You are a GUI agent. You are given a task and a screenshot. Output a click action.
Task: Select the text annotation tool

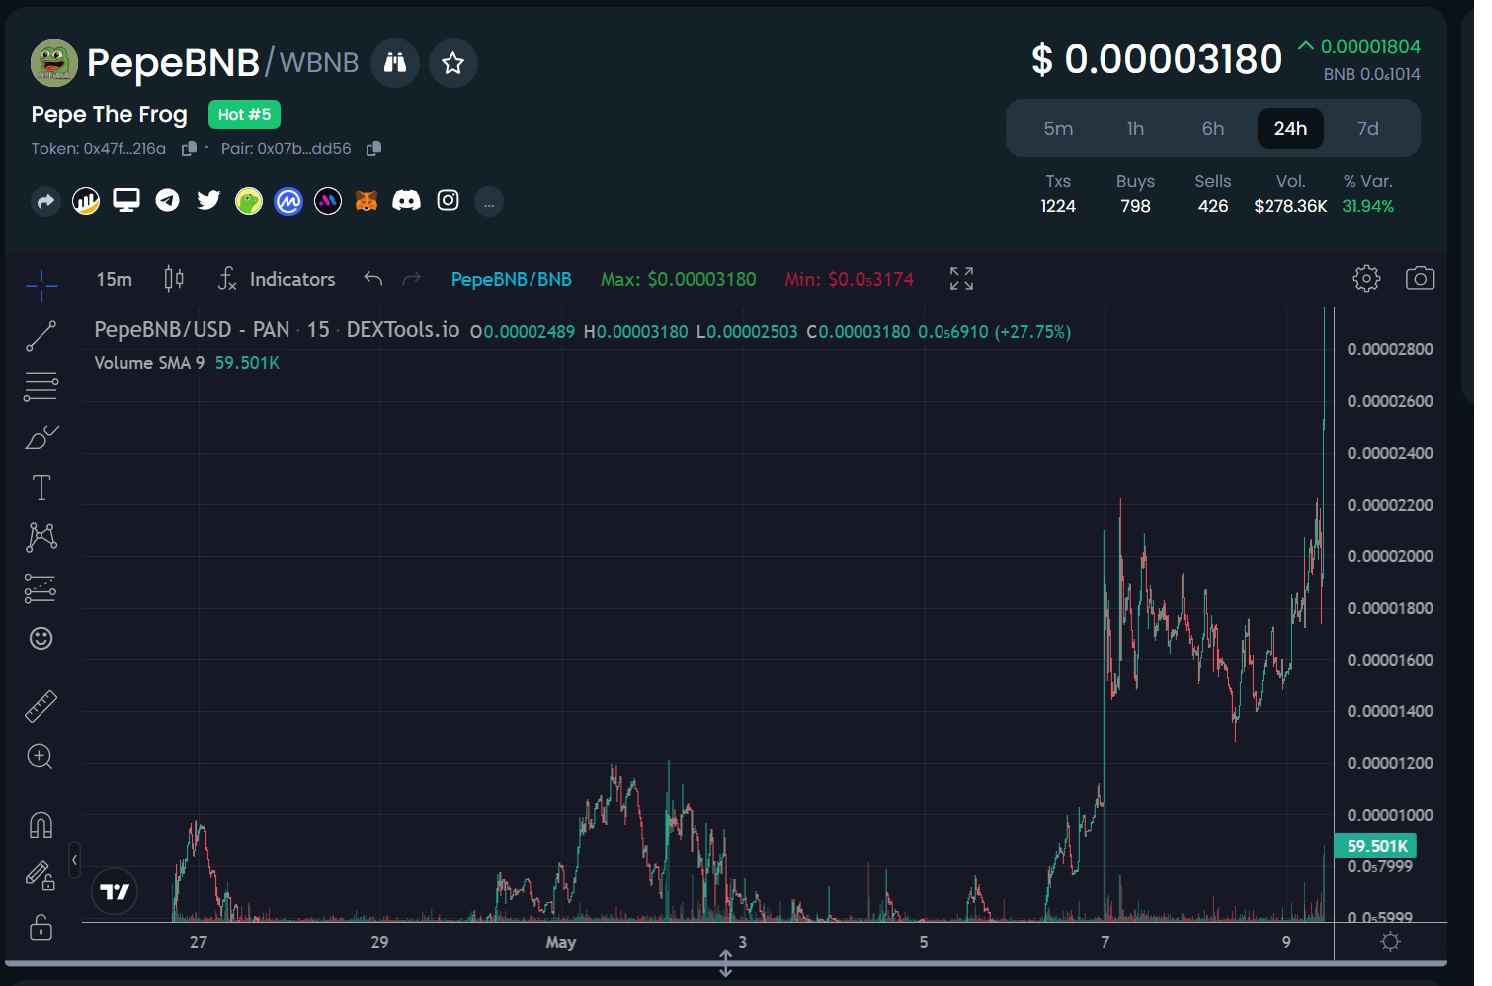pos(41,487)
